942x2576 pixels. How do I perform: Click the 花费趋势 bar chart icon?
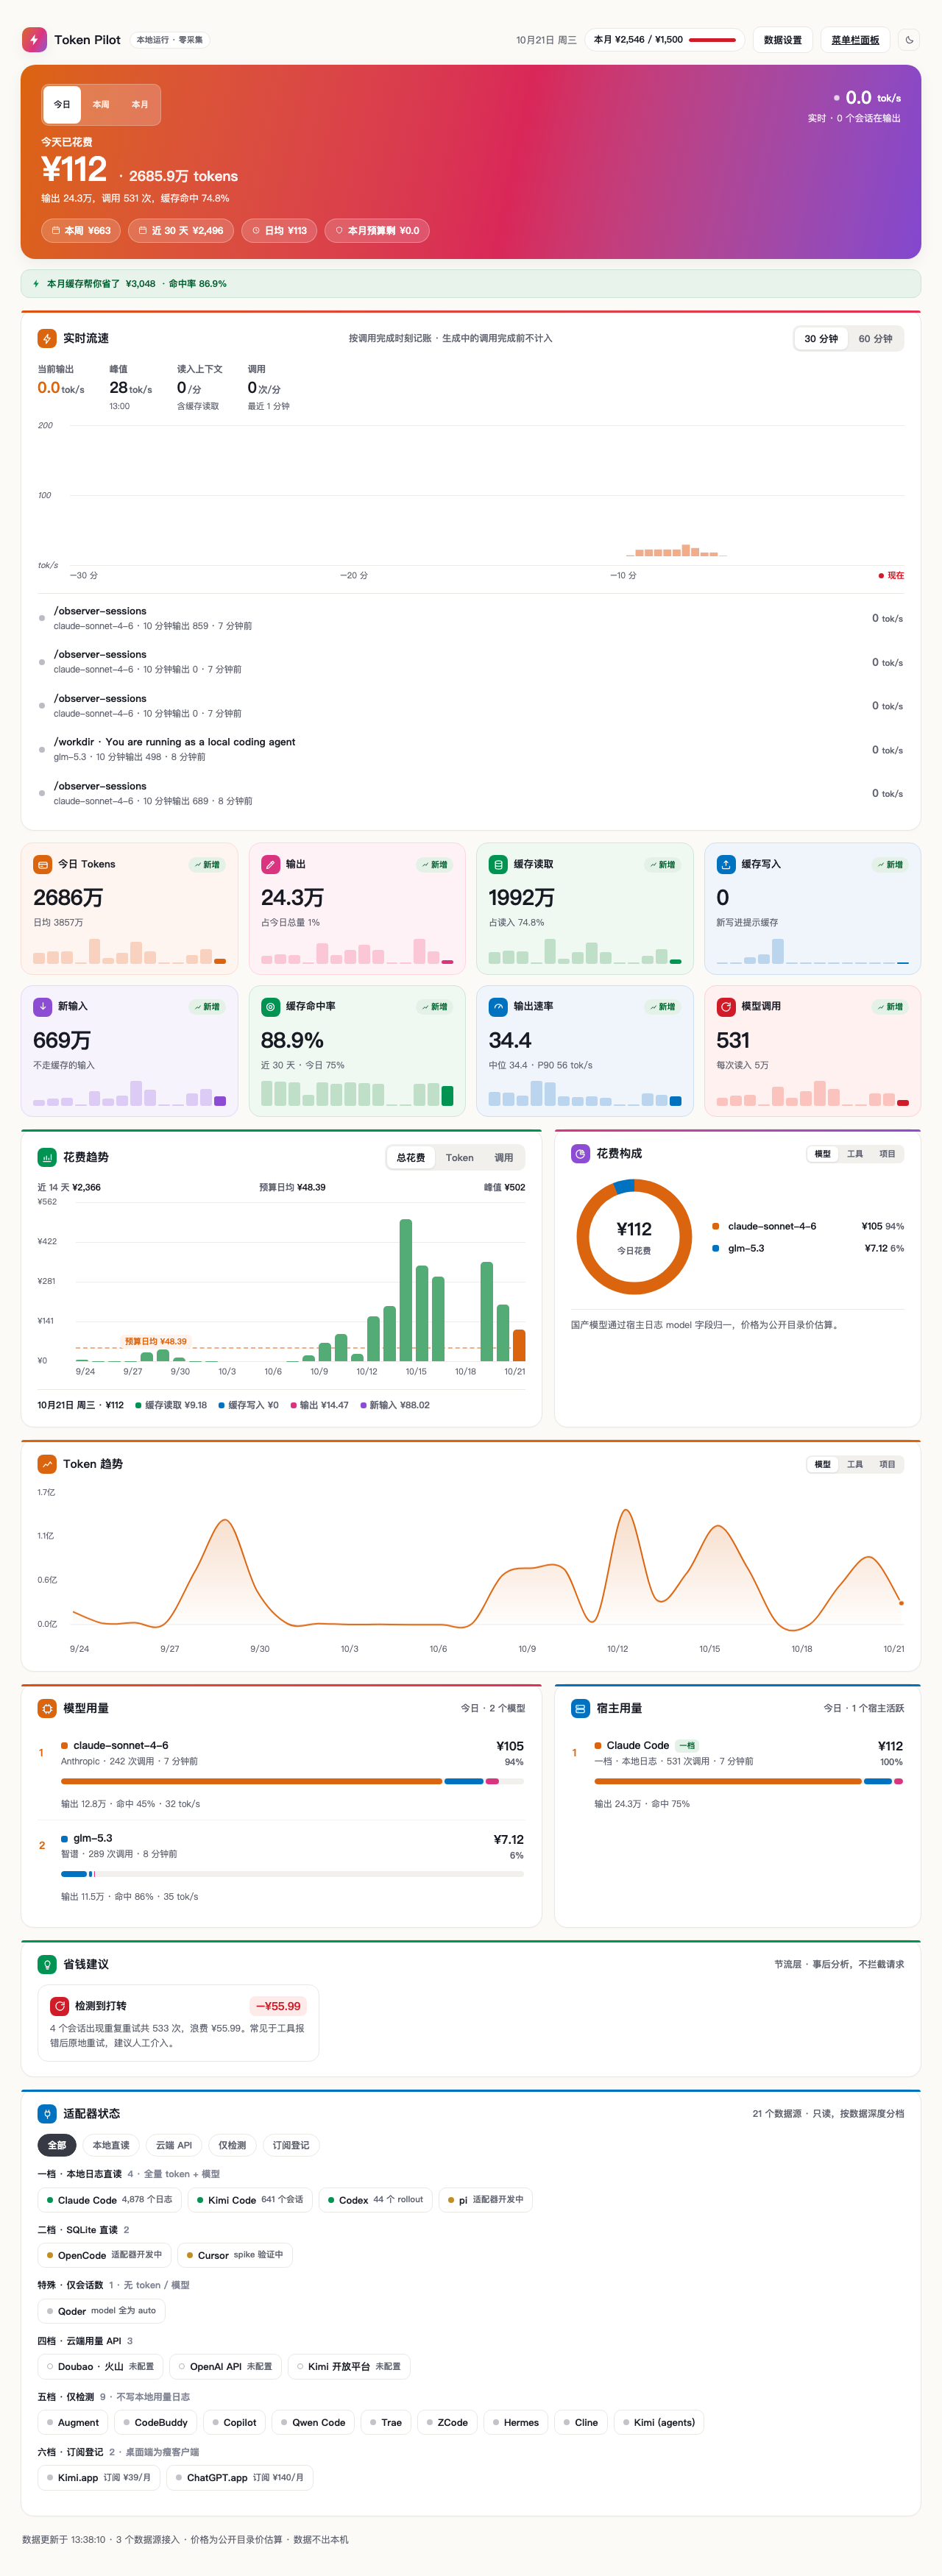tap(47, 1157)
